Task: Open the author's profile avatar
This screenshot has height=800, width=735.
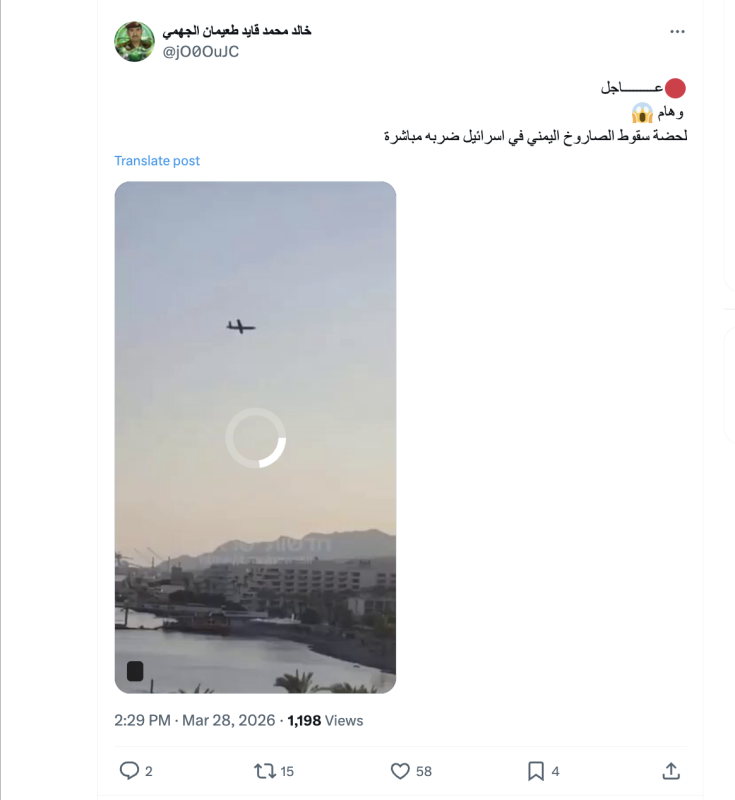Action: (x=134, y=41)
